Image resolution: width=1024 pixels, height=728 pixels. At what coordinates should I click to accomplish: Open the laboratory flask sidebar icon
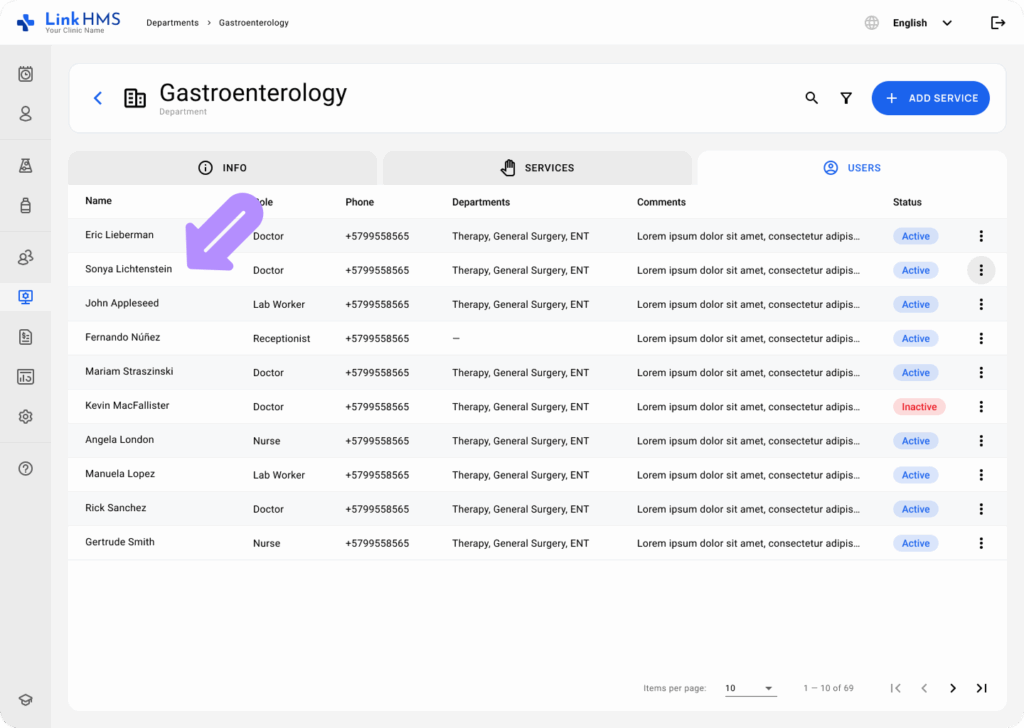coord(26,166)
